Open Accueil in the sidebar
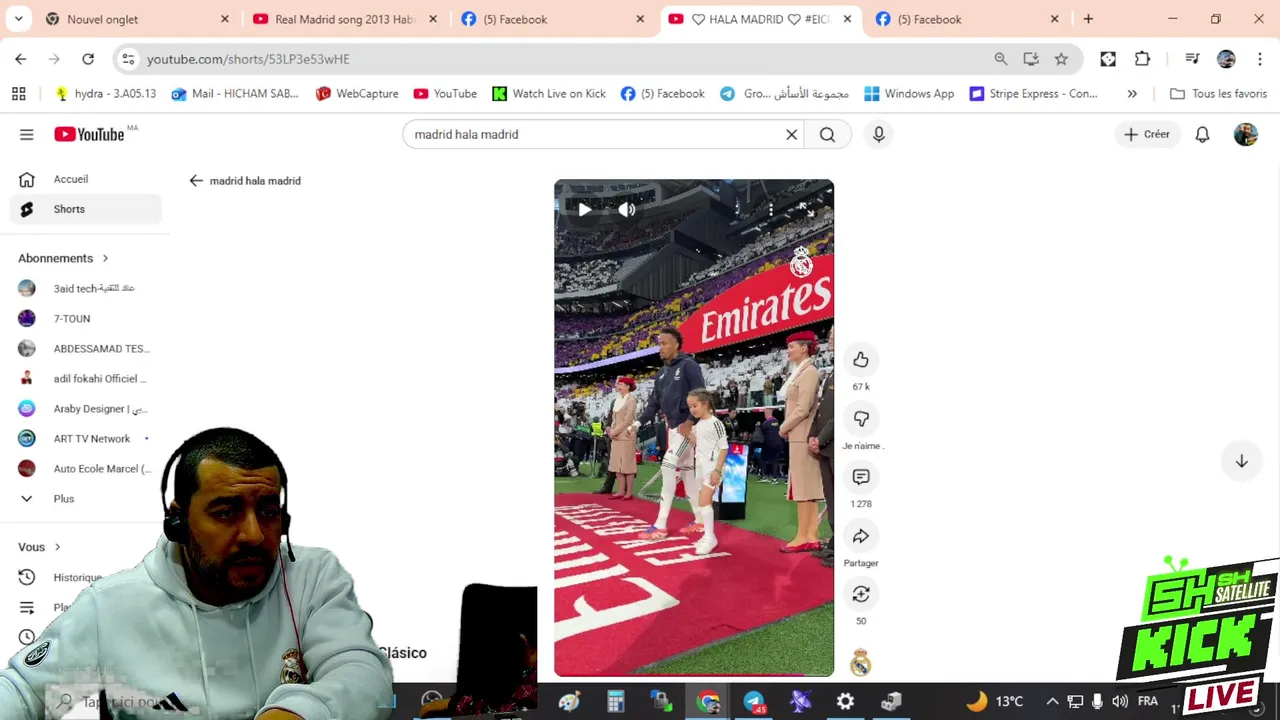The height and width of the screenshot is (720, 1280). click(x=85, y=179)
